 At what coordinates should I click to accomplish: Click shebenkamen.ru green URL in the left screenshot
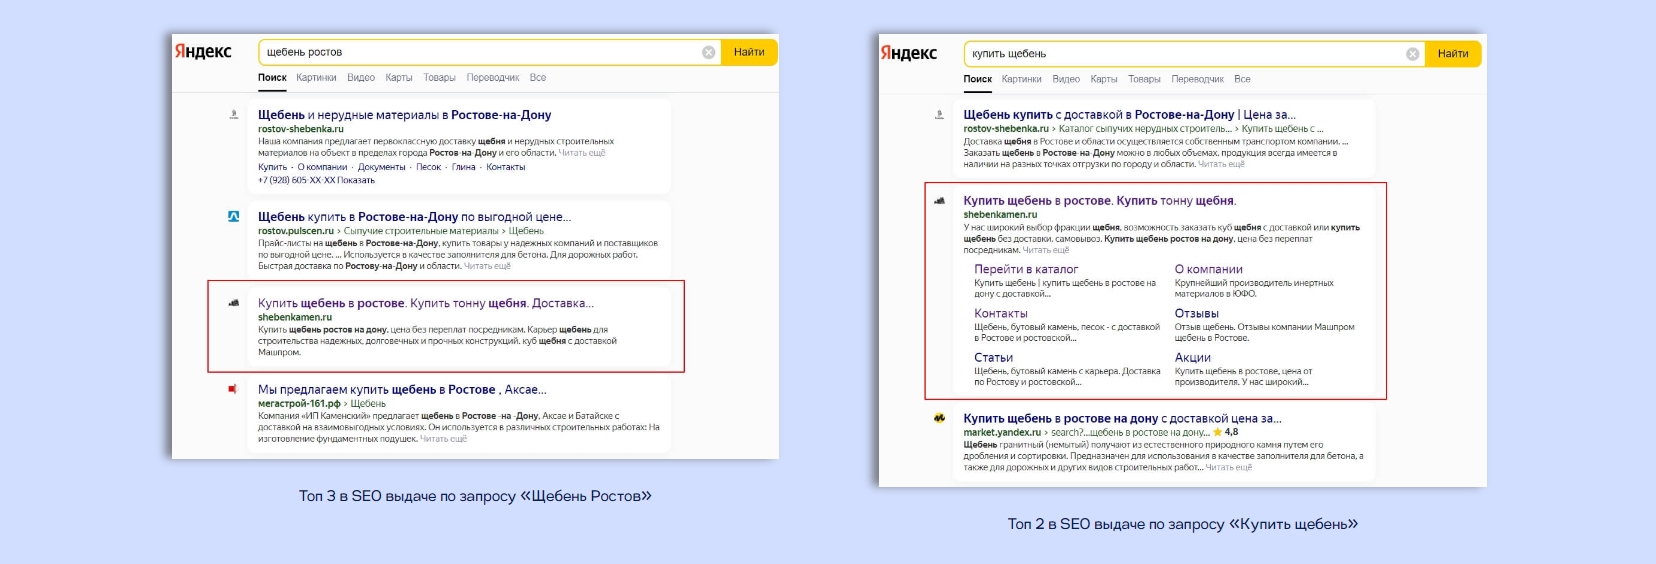295,317
